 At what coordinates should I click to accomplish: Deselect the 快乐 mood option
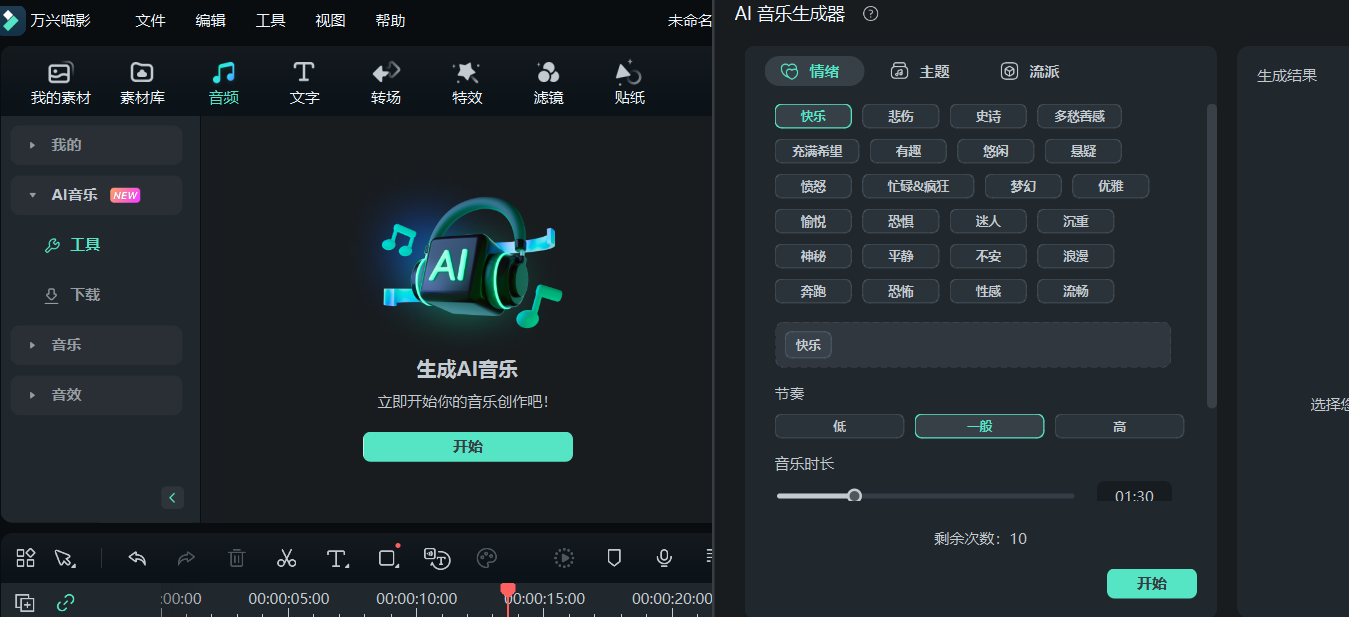tap(812, 115)
